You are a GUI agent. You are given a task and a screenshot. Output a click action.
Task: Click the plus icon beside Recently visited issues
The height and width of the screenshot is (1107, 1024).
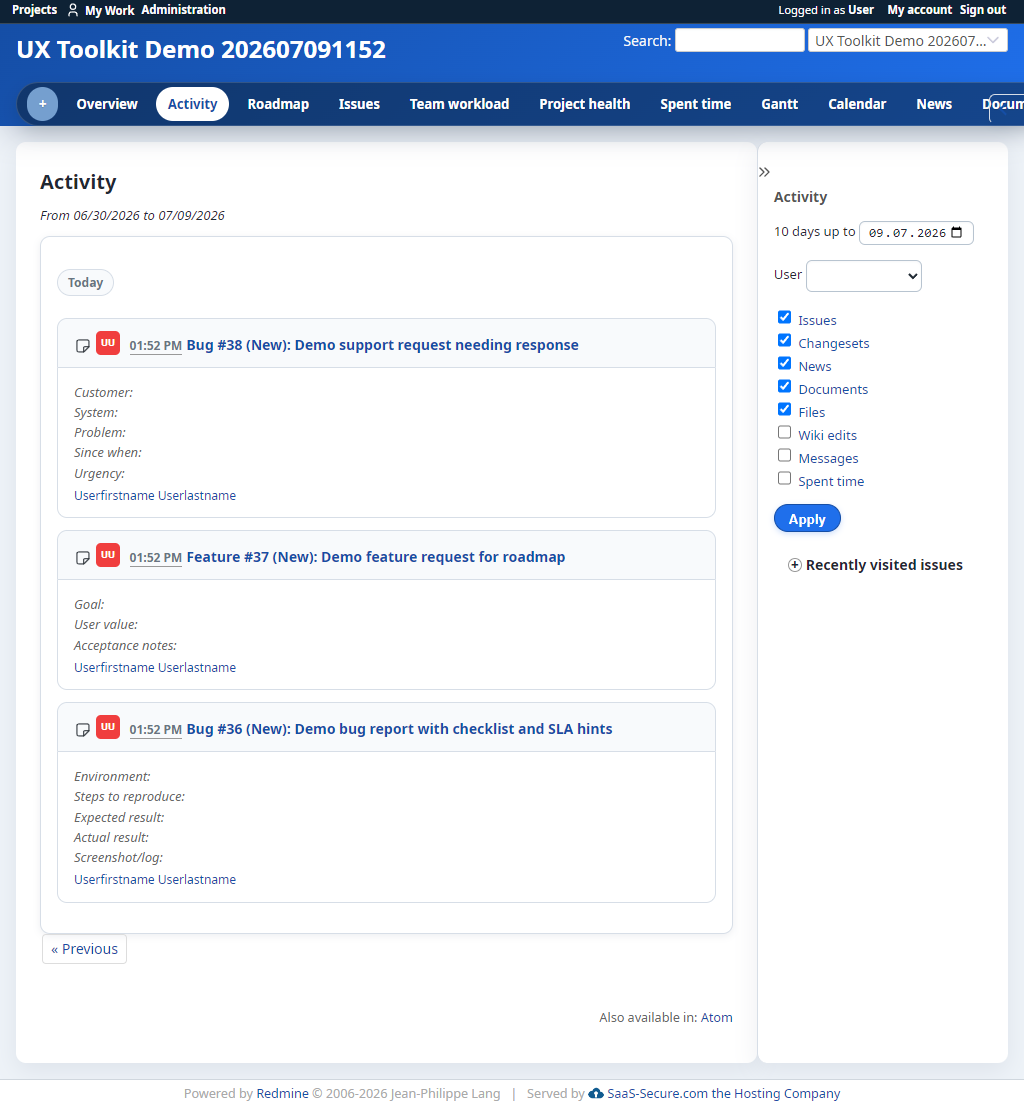794,565
